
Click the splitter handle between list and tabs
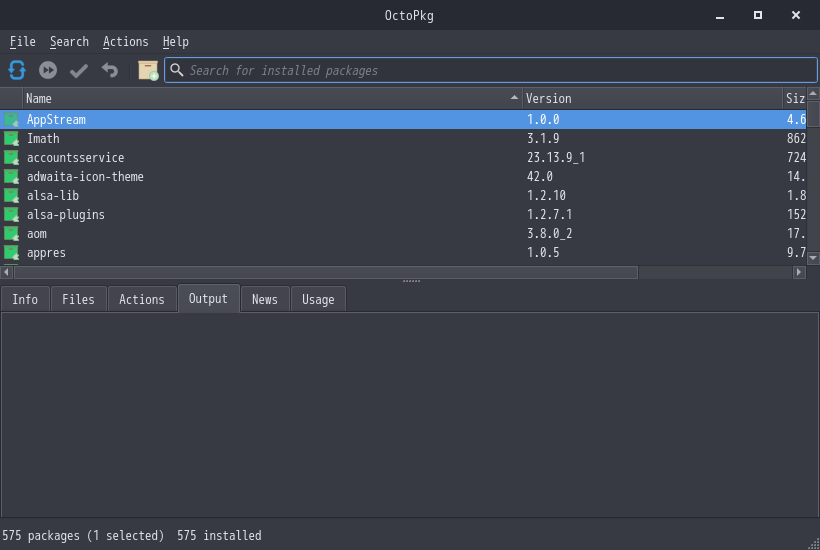tap(411, 281)
